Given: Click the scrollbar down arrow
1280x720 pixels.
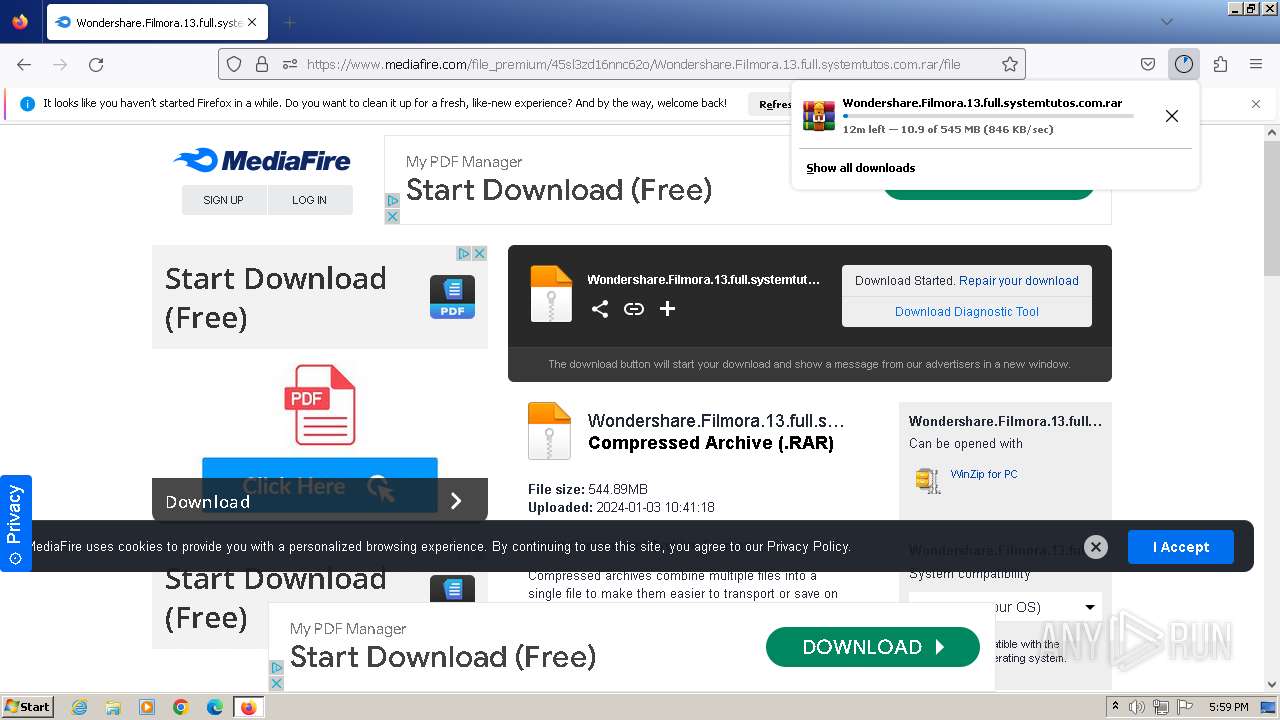Looking at the screenshot, I should 1272,684.
